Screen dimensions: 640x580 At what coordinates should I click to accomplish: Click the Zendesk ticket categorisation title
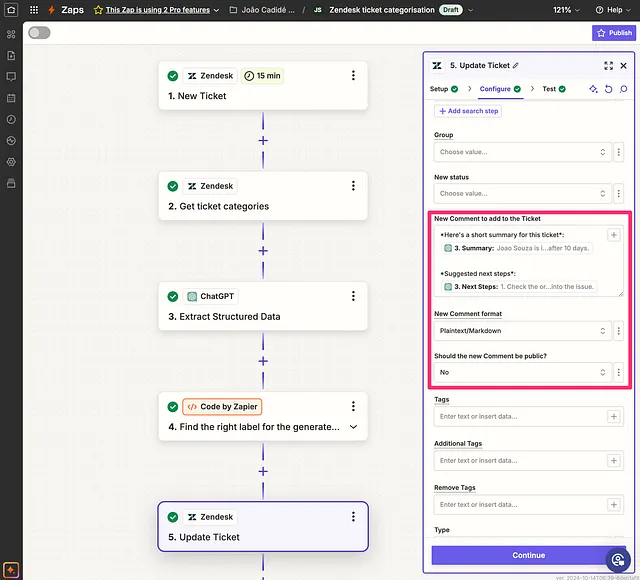pyautogui.click(x=382, y=10)
